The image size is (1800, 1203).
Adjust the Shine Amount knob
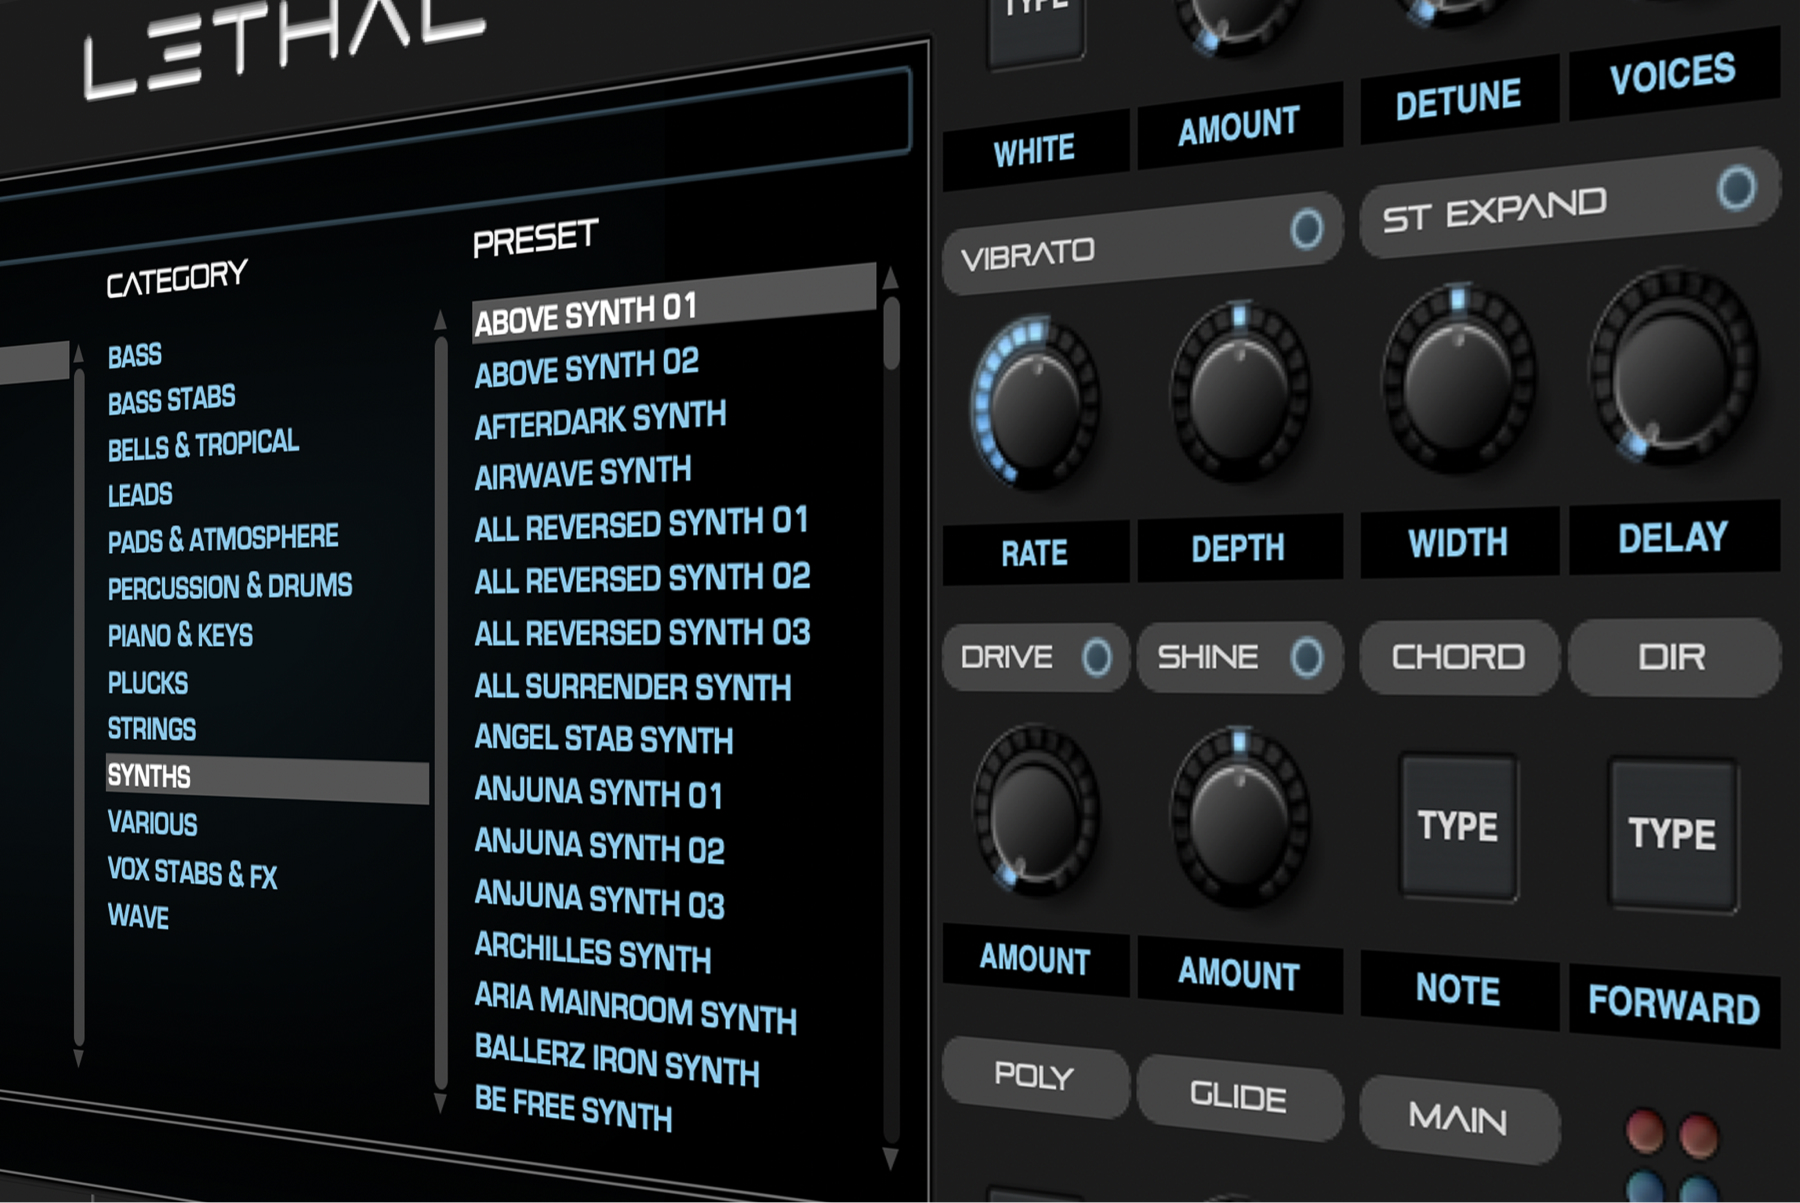(1240, 817)
